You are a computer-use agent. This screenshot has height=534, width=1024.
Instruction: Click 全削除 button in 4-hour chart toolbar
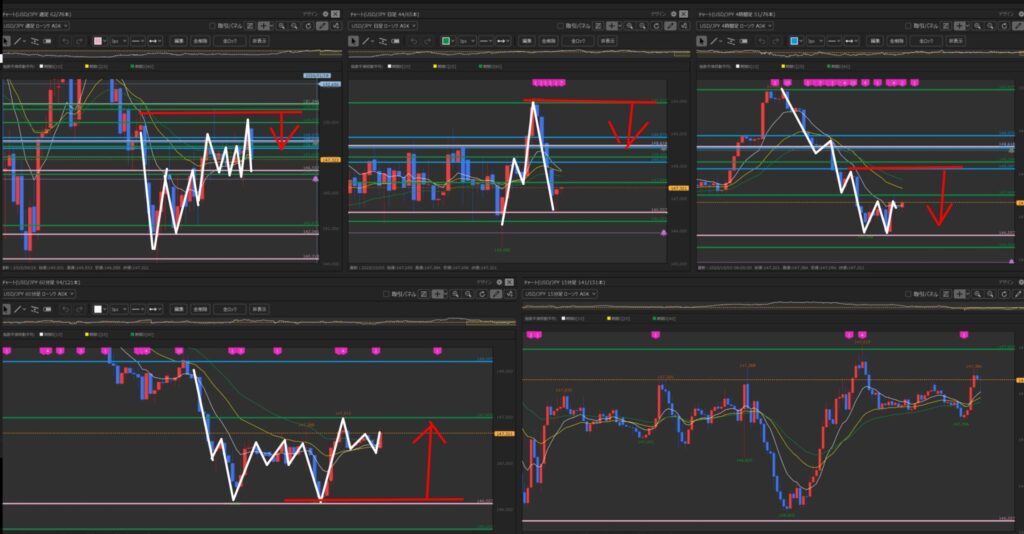[x=895, y=41]
